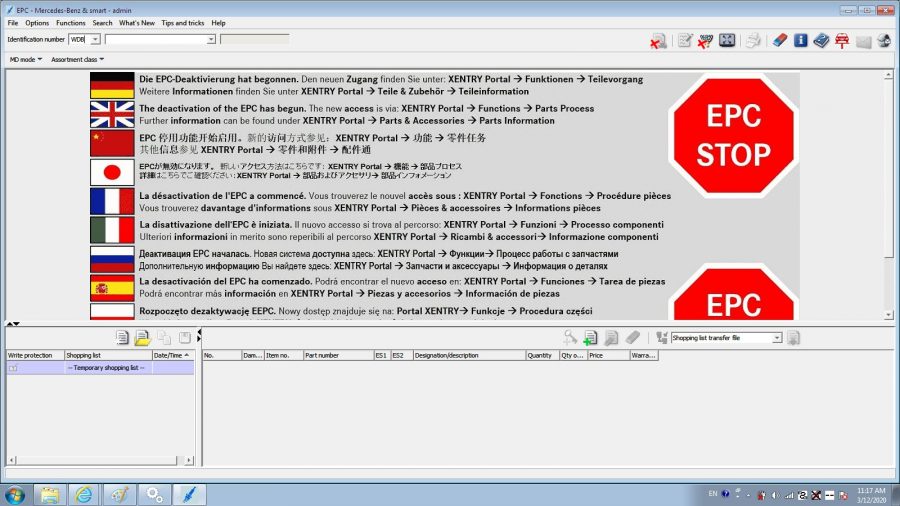Click the blue help book icon
Image resolution: width=900 pixels, height=506 pixels.
[x=821, y=40]
